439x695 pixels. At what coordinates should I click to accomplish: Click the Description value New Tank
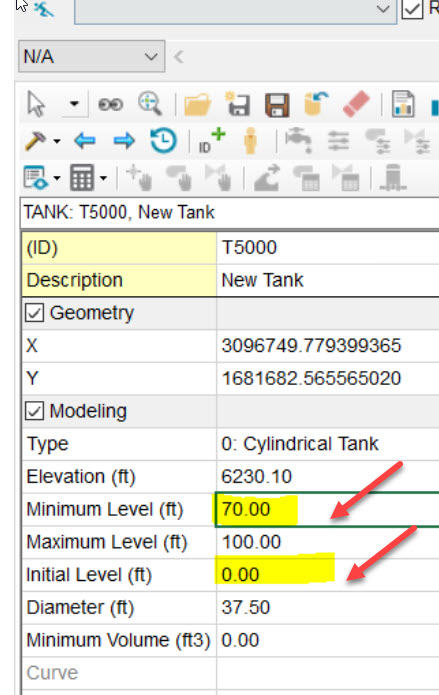pos(263,280)
